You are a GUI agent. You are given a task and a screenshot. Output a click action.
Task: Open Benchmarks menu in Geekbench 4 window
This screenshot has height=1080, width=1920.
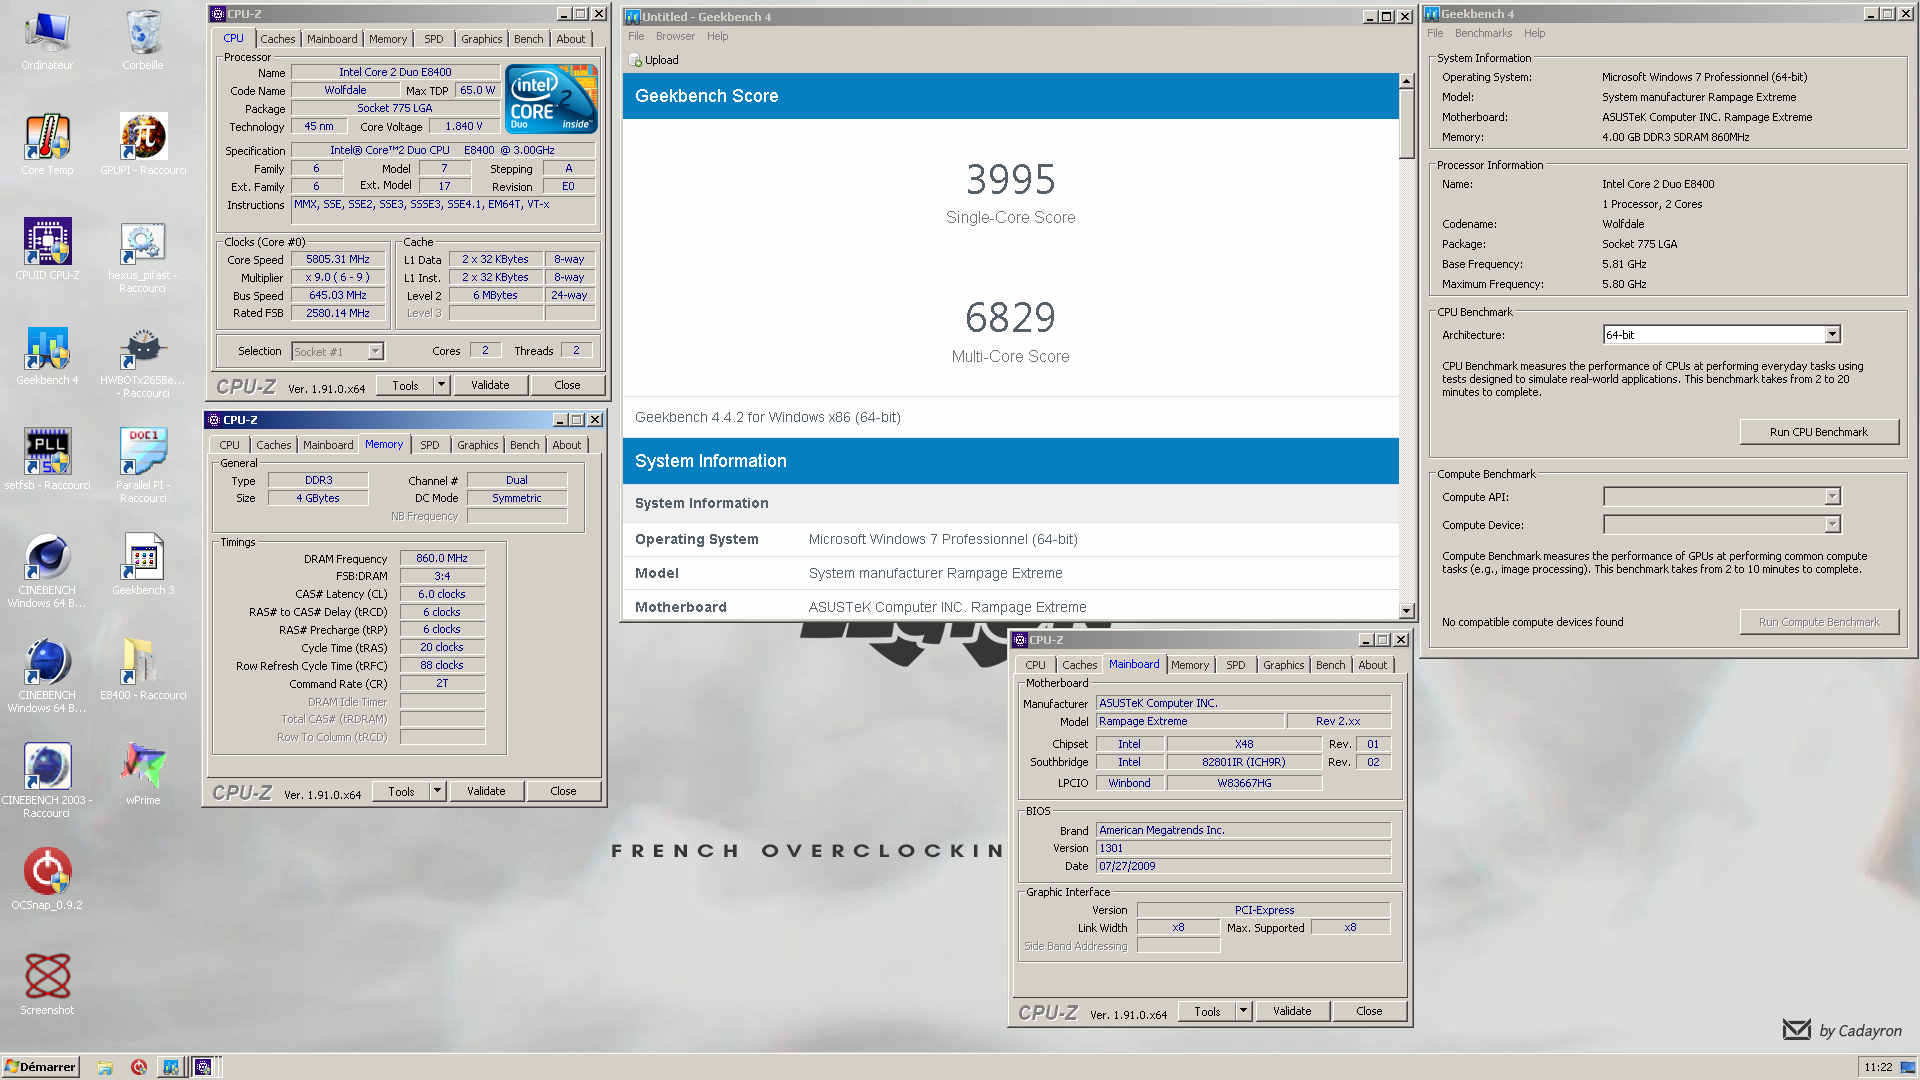pos(1483,33)
